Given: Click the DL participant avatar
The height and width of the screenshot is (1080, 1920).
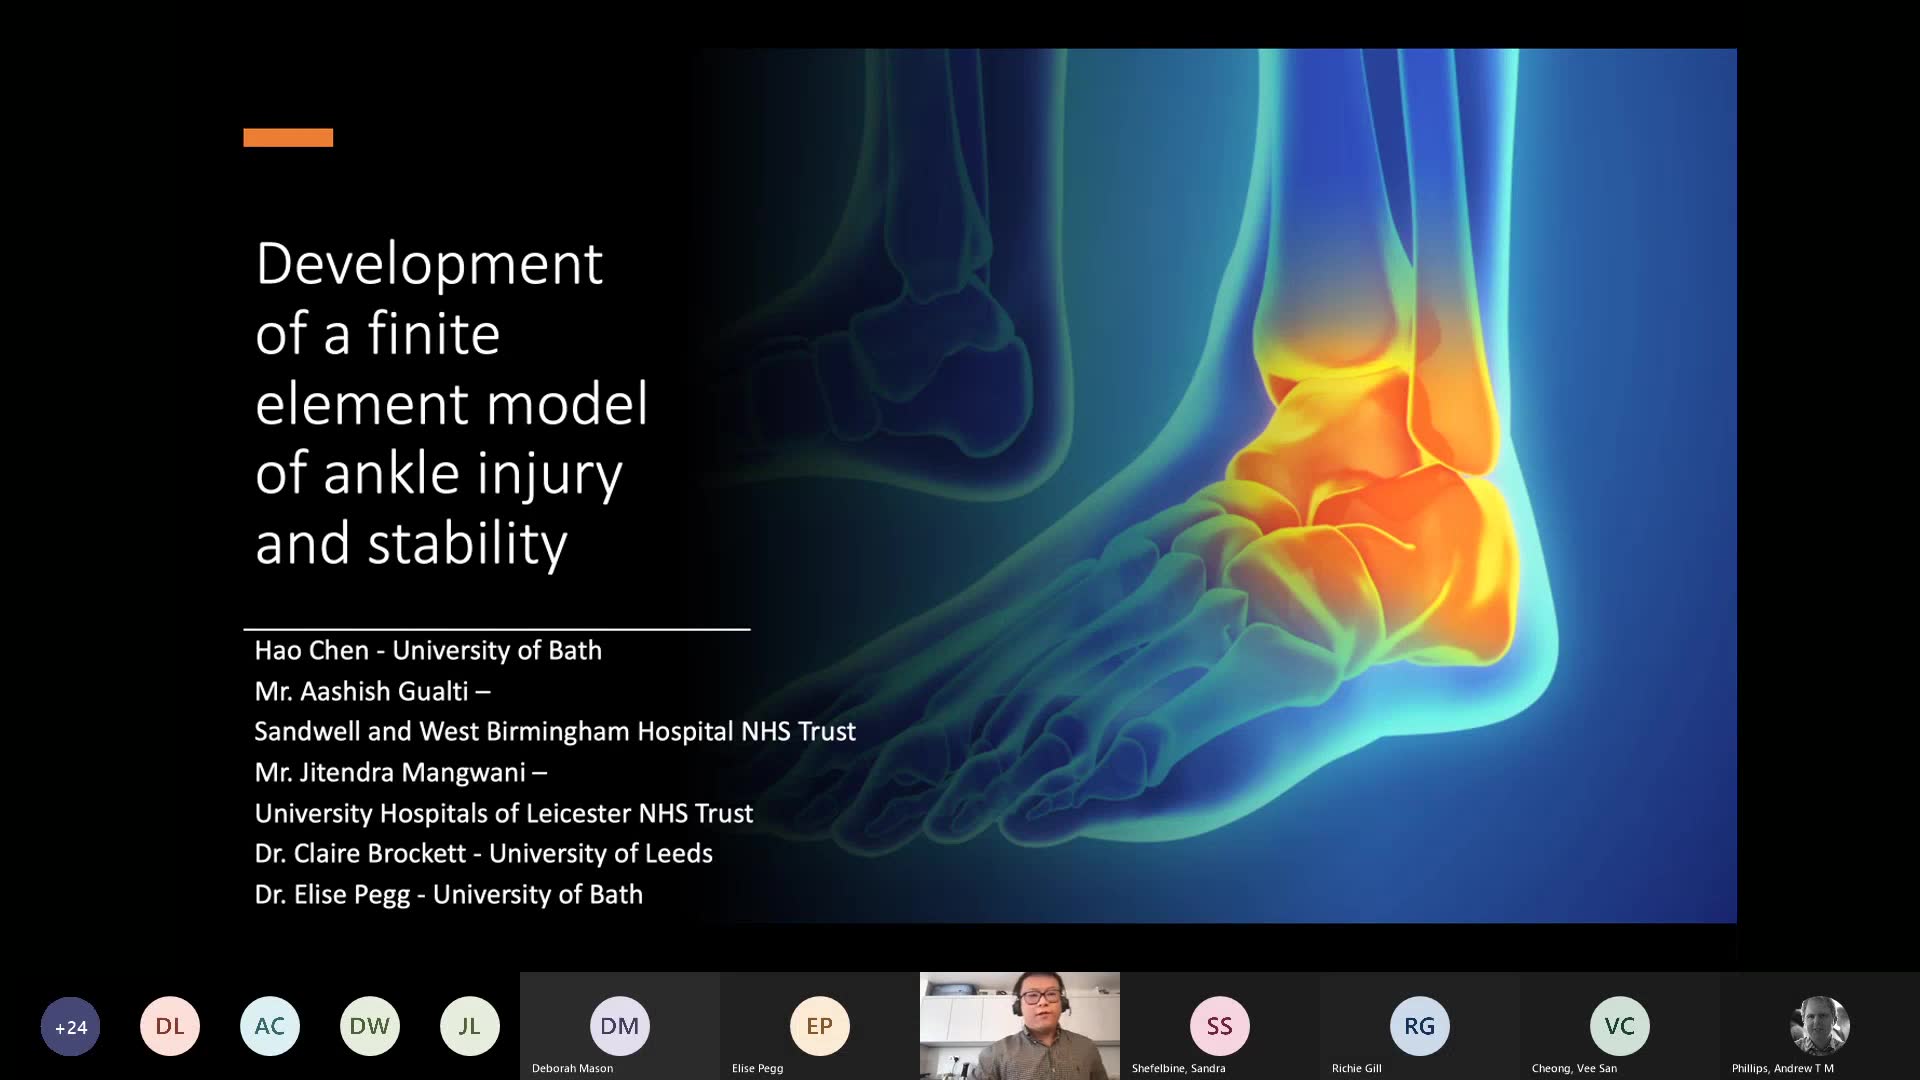Looking at the screenshot, I should (170, 1026).
